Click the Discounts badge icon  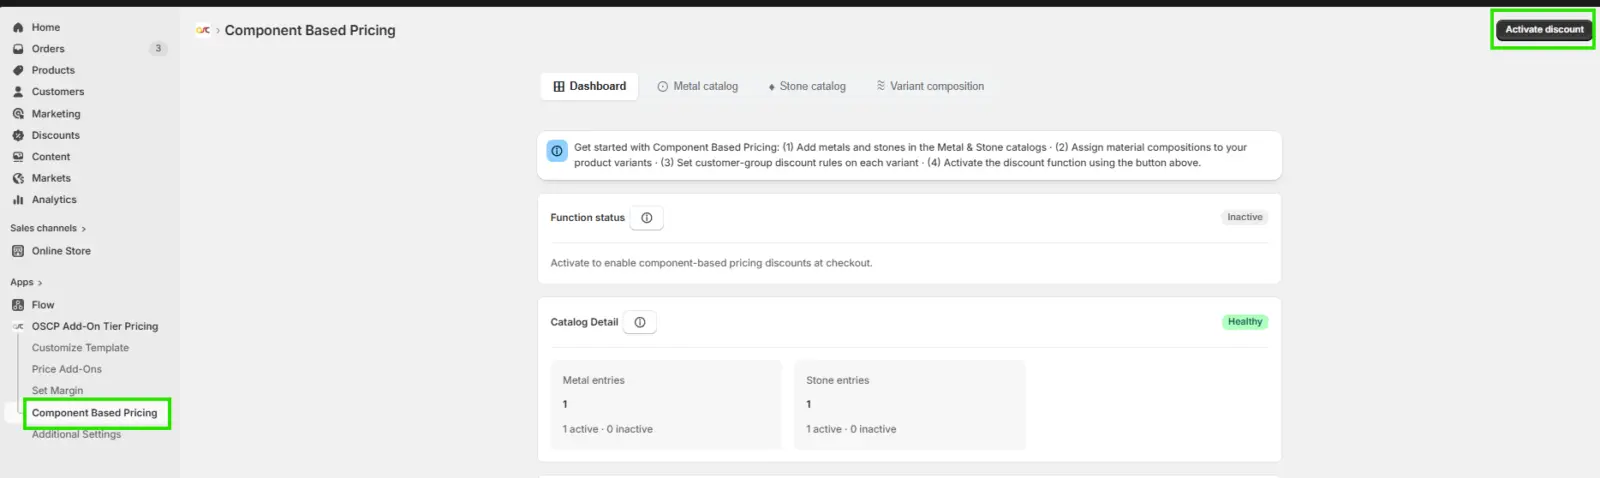[18, 136]
